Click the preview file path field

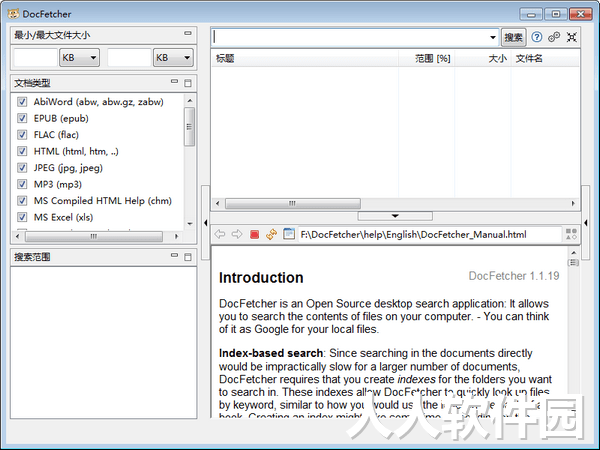coord(430,234)
